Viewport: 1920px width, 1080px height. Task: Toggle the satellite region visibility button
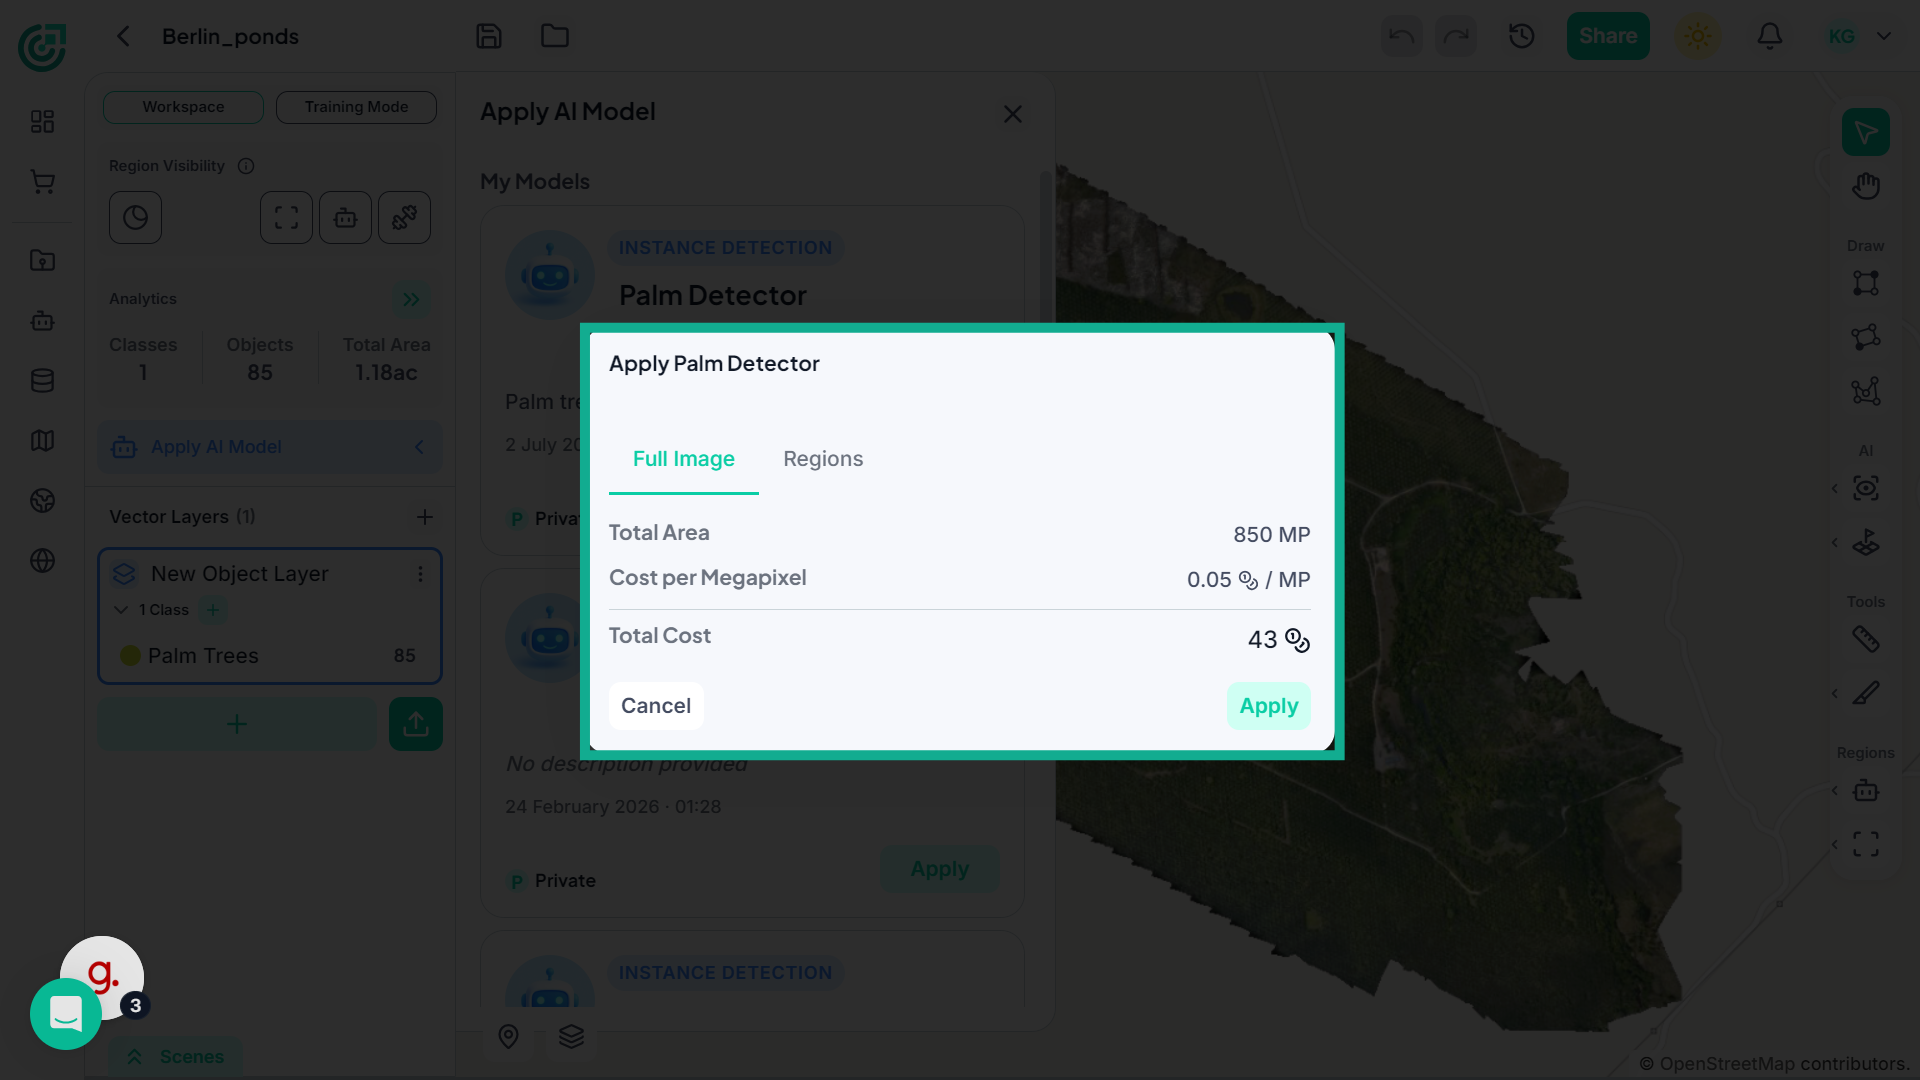404,218
